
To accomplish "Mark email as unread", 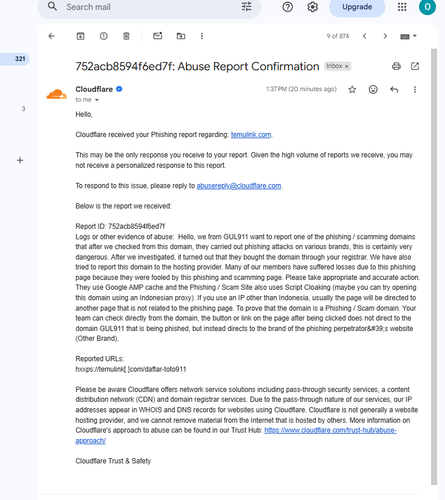I will pyautogui.click(x=158, y=36).
